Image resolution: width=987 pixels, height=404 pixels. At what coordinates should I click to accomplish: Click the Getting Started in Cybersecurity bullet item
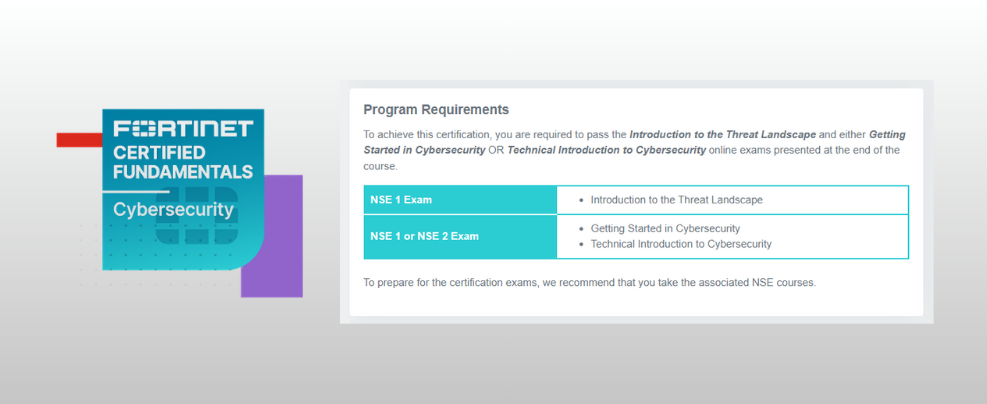[x=665, y=228]
